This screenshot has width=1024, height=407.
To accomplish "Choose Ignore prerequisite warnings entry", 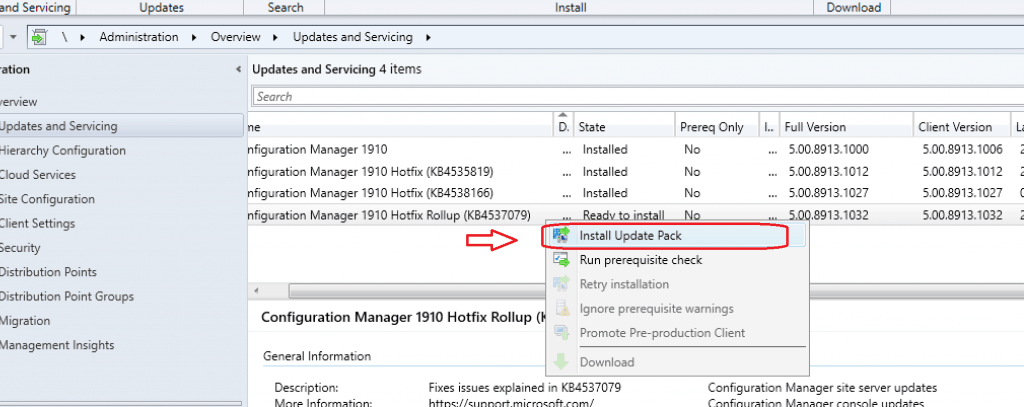I will [x=676, y=308].
